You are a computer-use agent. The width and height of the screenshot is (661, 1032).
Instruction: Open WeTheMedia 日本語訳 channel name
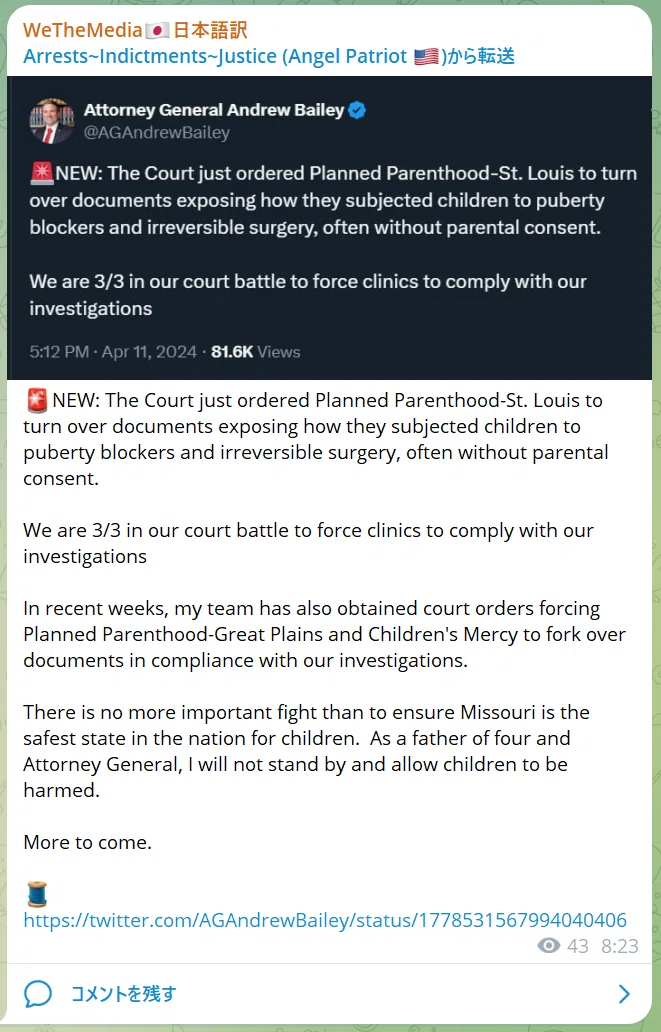pyautogui.click(x=135, y=30)
